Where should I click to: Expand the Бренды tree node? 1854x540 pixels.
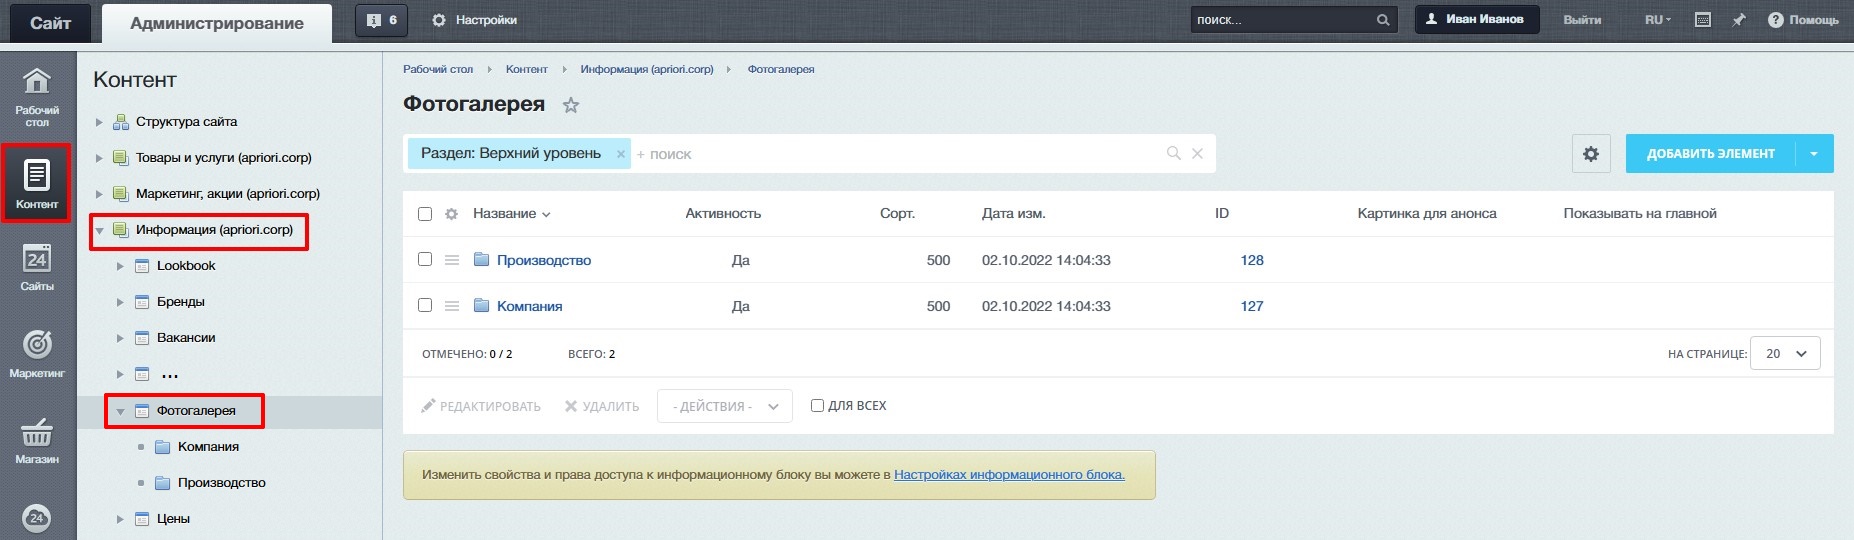(x=120, y=302)
